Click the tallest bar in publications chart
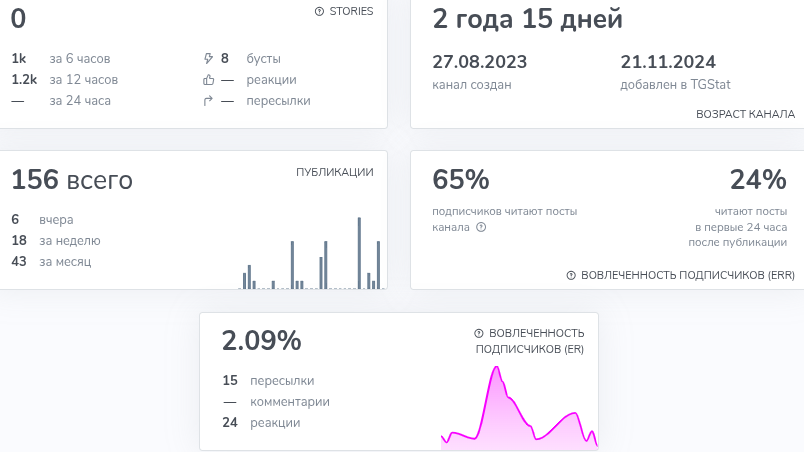This screenshot has height=452, width=804. click(359, 253)
